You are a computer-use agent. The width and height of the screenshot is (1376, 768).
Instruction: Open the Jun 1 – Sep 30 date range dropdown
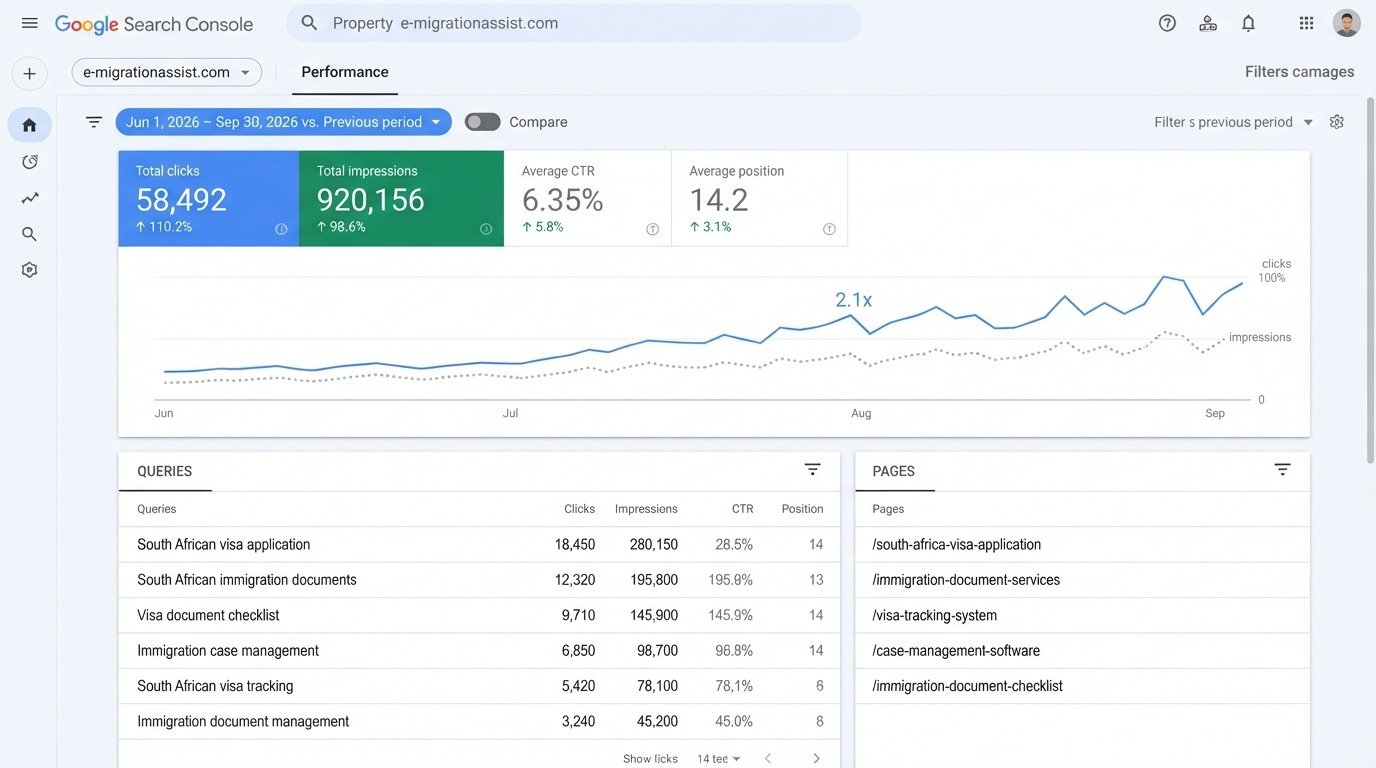[x=284, y=122]
